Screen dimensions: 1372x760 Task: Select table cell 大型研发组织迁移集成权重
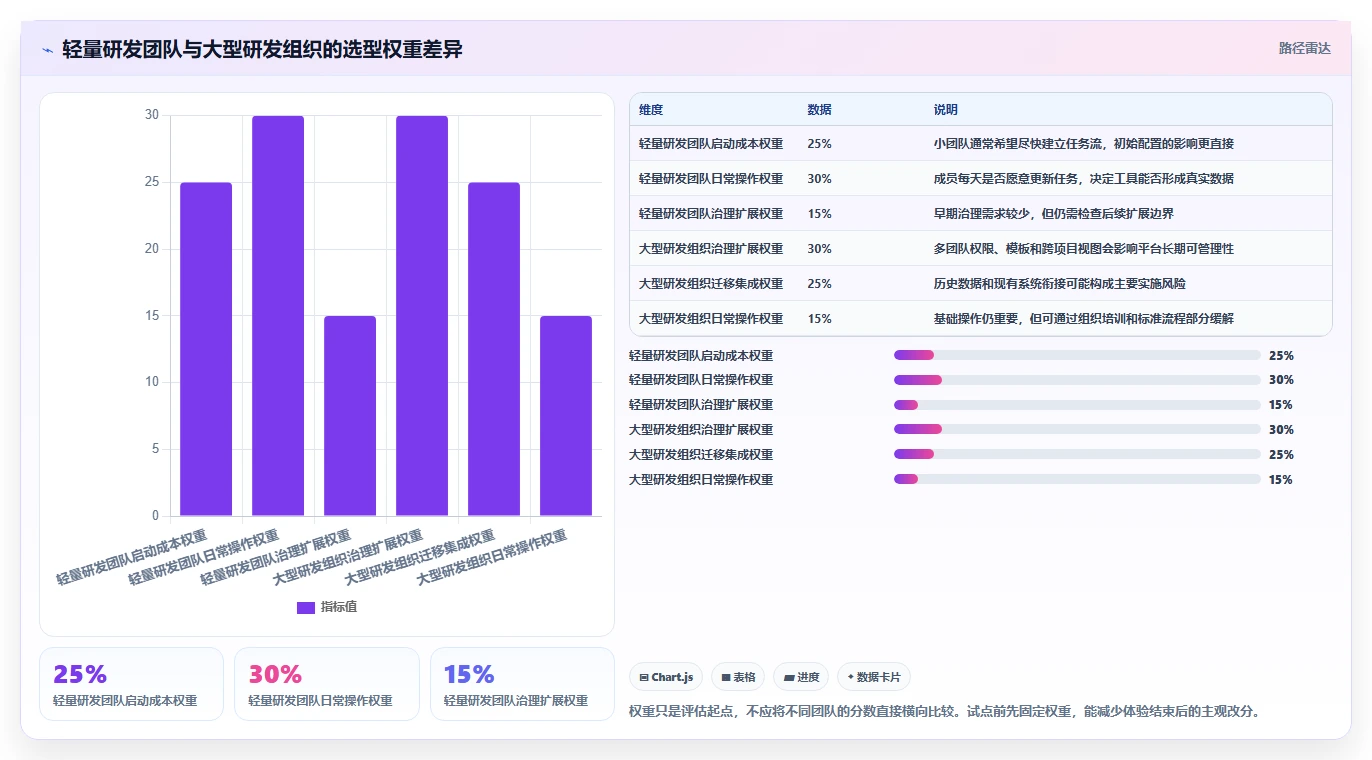(x=711, y=284)
